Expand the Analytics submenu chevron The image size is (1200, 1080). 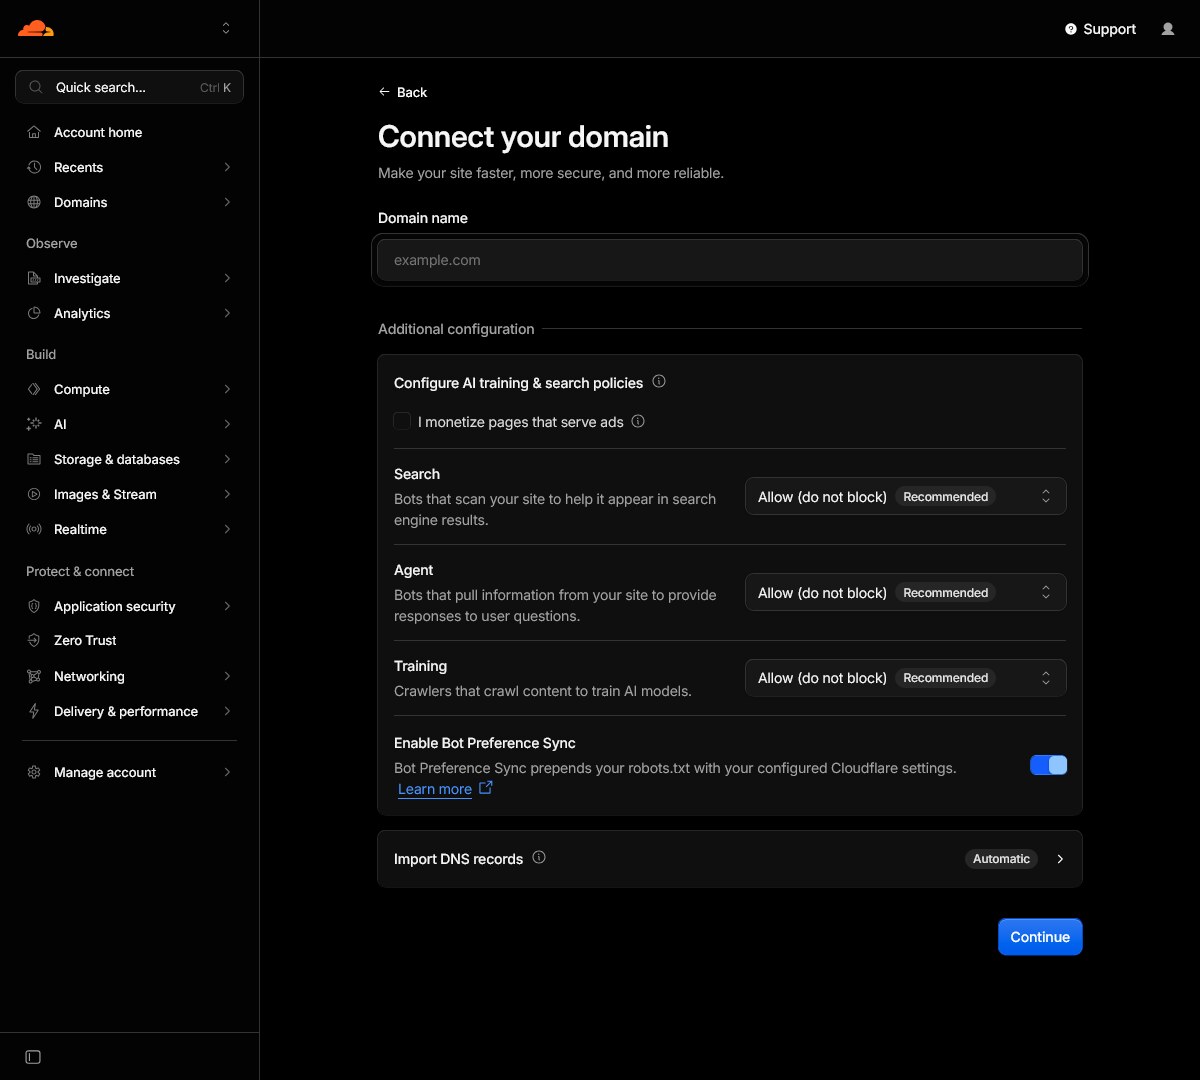(227, 313)
